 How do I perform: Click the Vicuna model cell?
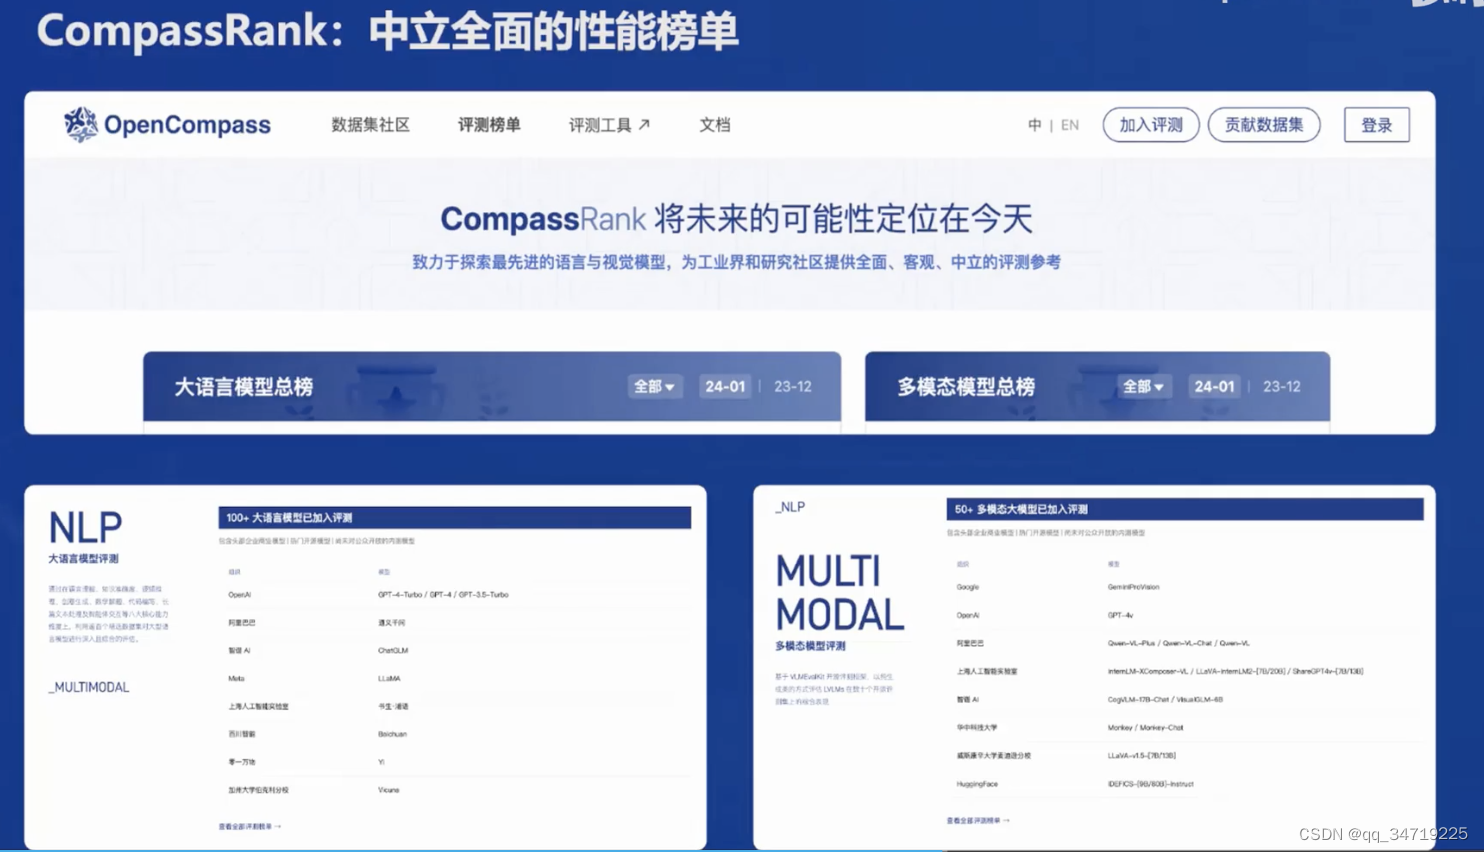(x=388, y=790)
